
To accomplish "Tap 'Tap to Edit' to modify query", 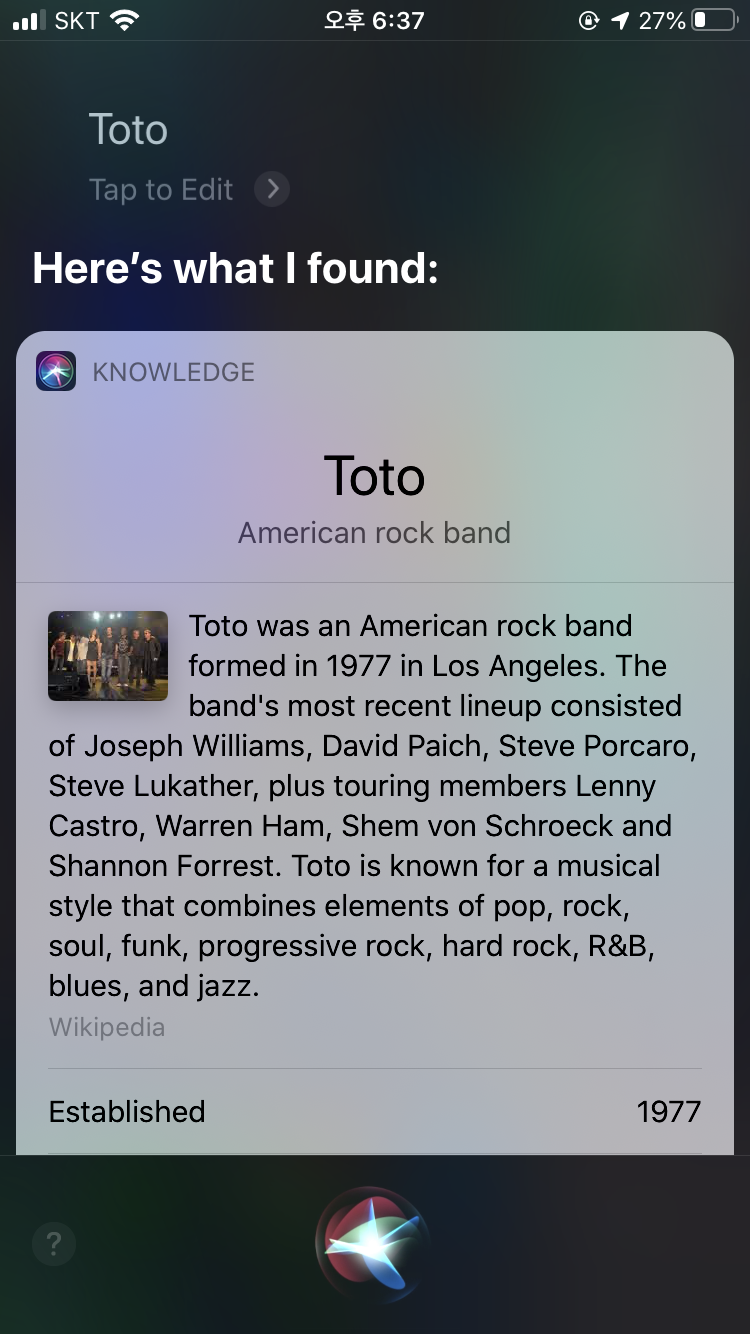I will click(x=161, y=189).
